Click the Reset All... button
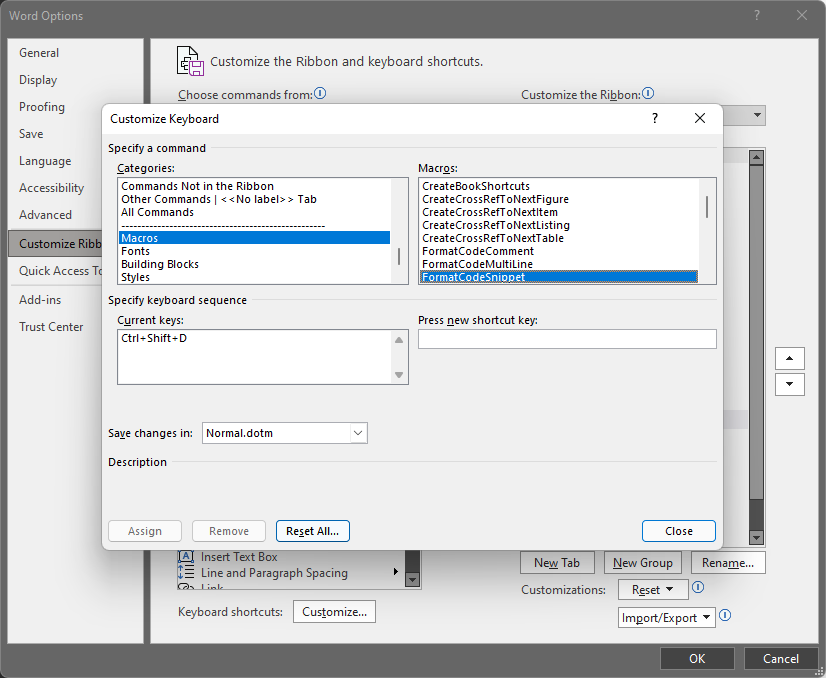The height and width of the screenshot is (678, 826). 313,531
